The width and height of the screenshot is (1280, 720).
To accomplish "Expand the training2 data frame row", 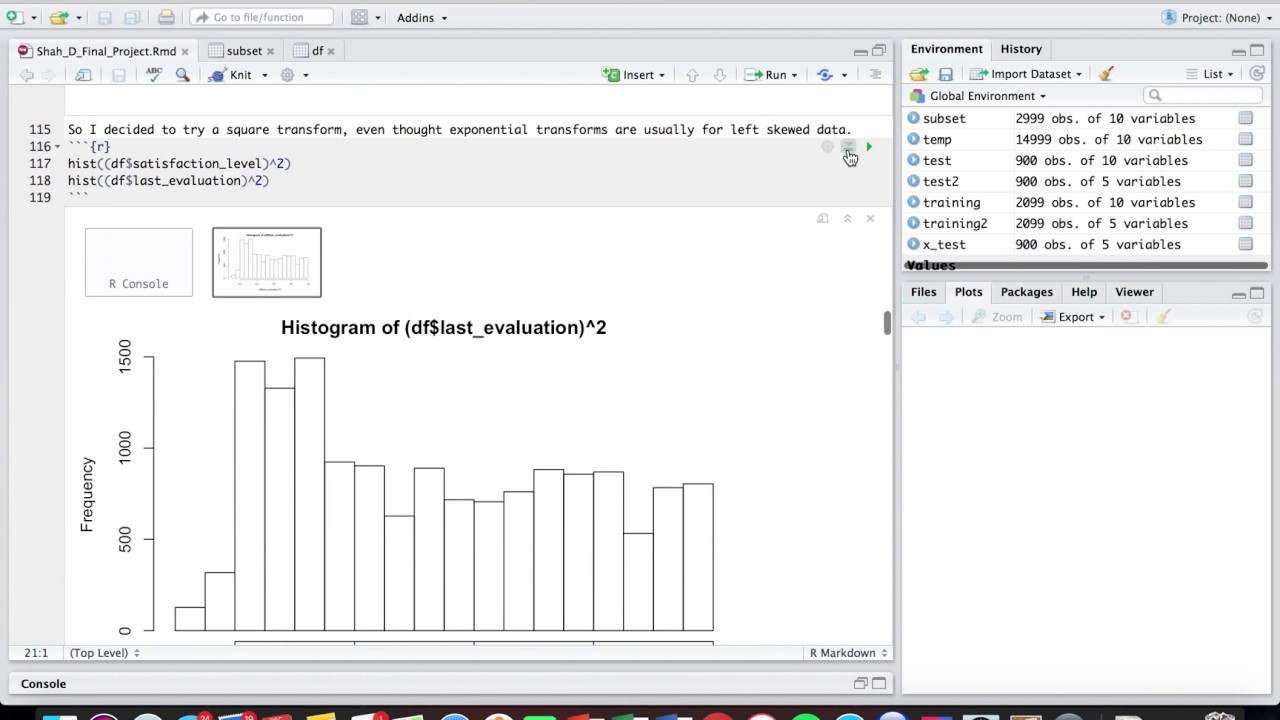I will point(913,223).
